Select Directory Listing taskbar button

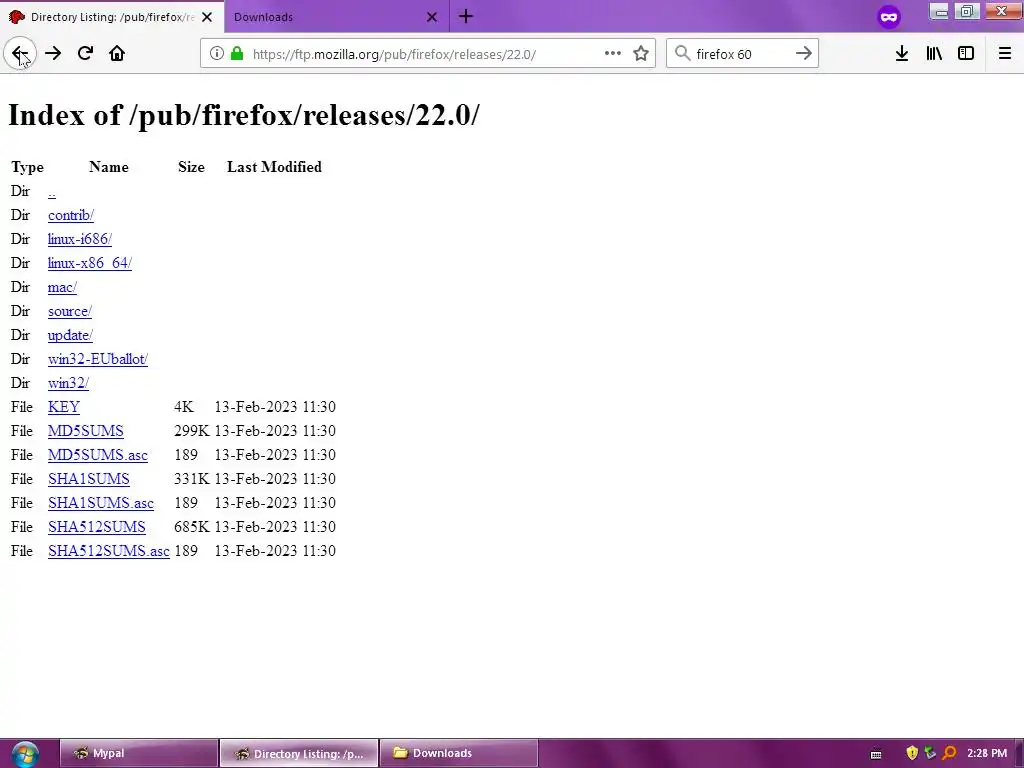point(298,753)
